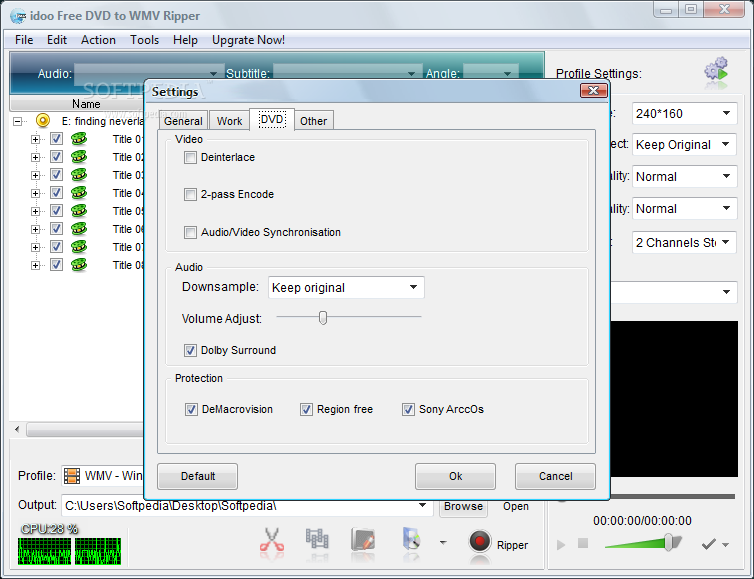Click the green preview volume slider
The image size is (754, 579).
[643, 543]
